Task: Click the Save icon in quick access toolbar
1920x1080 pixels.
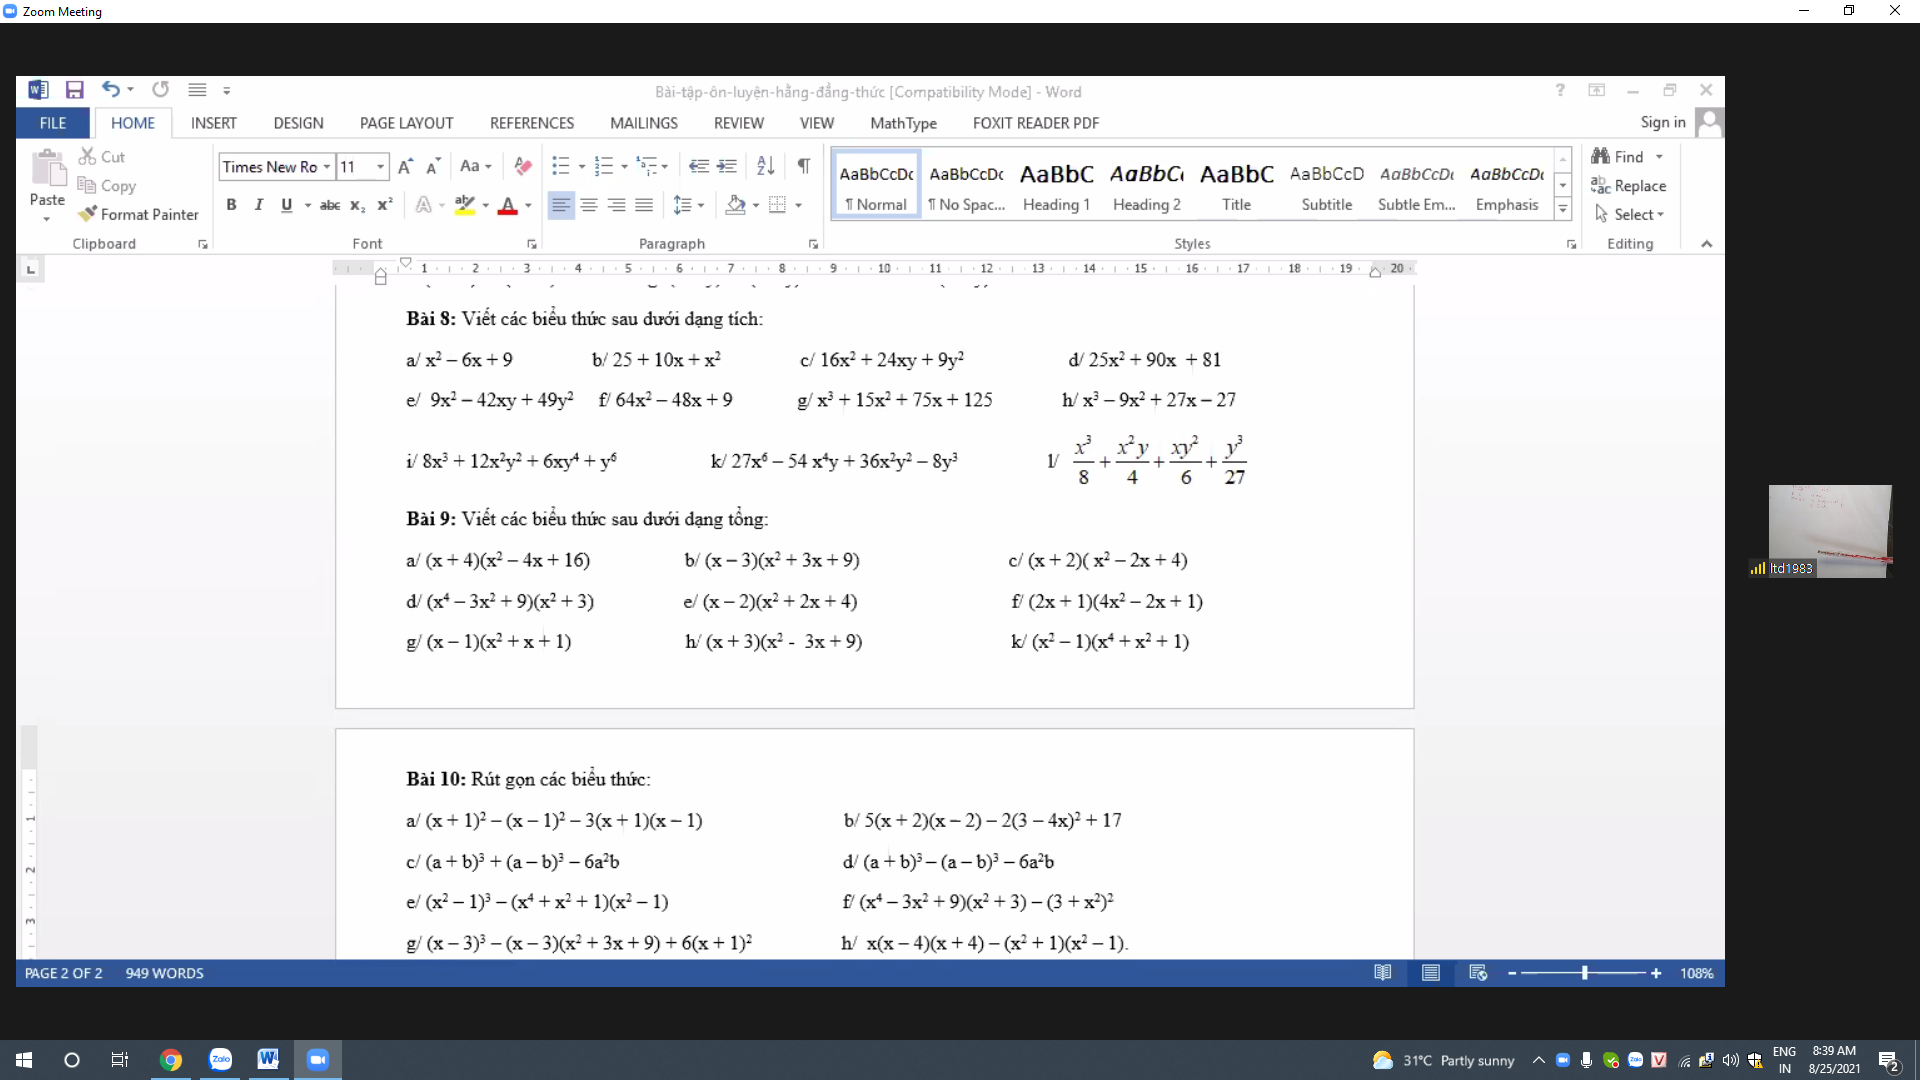Action: 74,90
